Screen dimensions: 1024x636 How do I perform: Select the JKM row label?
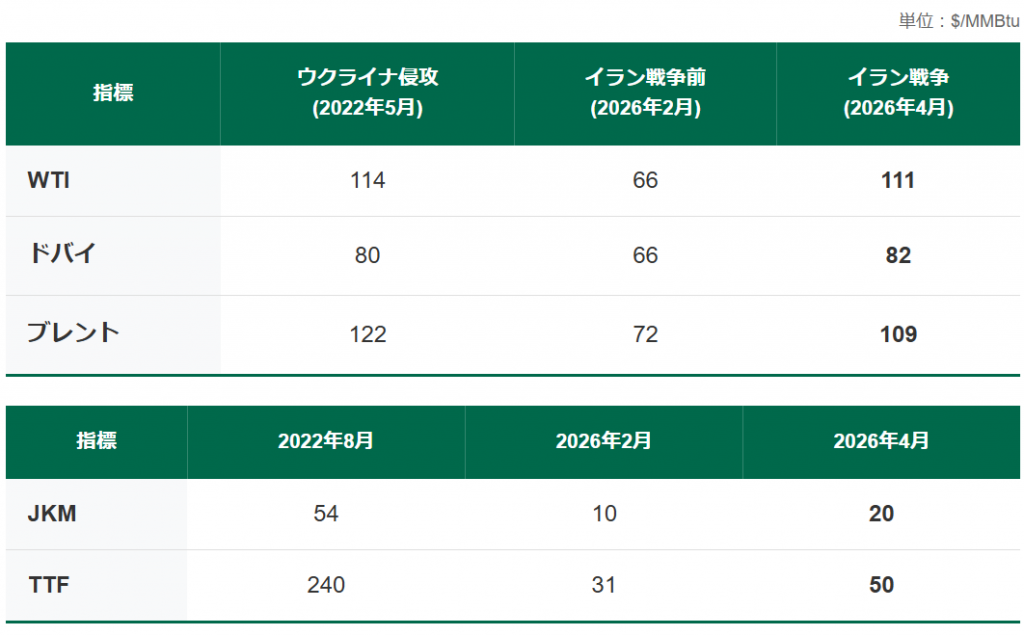coord(52,514)
